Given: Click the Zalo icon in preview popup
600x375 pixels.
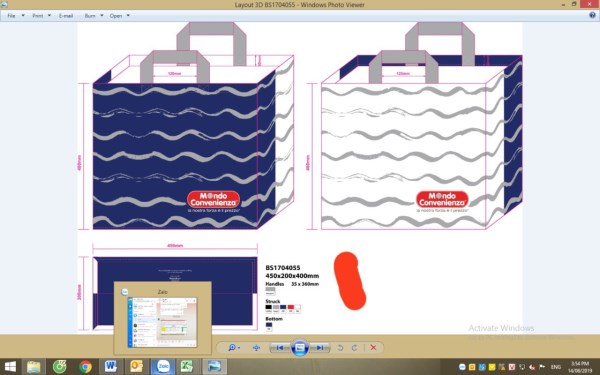Looking at the screenshot, I should tap(124, 292).
